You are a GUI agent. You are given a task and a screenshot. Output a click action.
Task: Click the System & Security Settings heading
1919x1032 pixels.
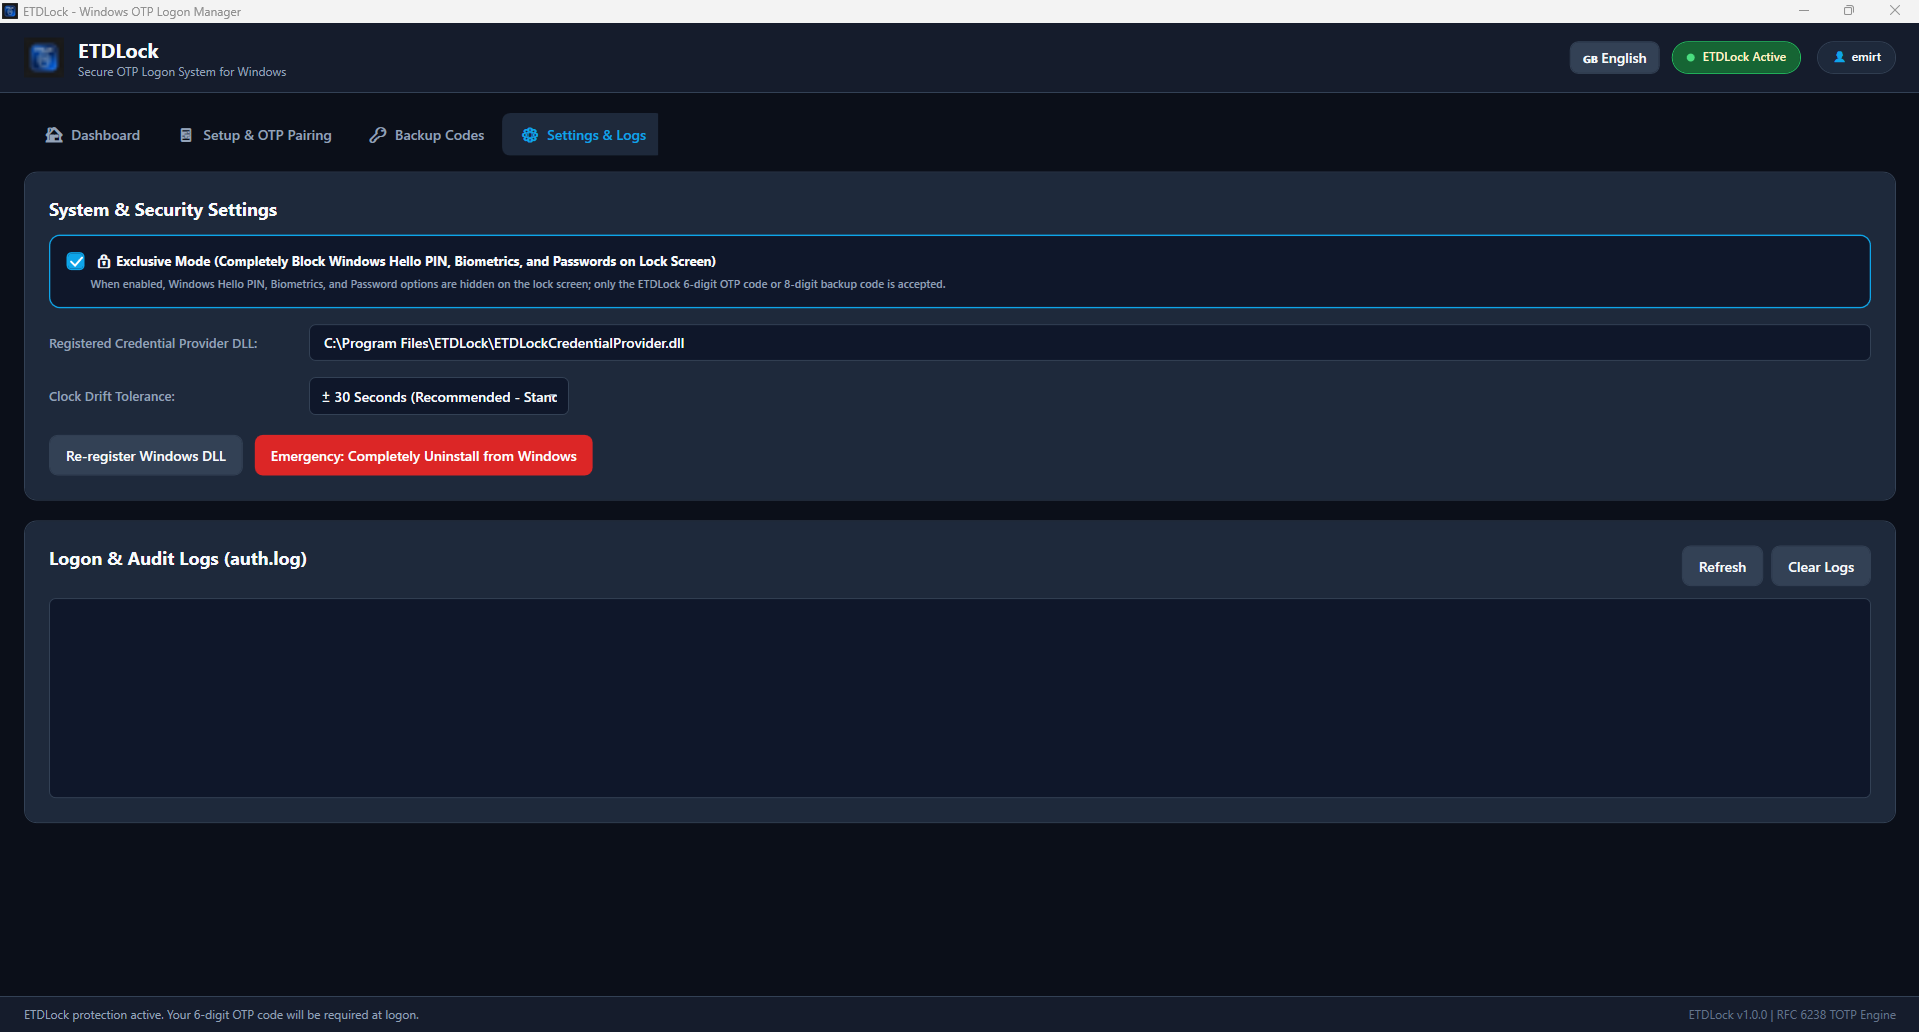click(163, 210)
